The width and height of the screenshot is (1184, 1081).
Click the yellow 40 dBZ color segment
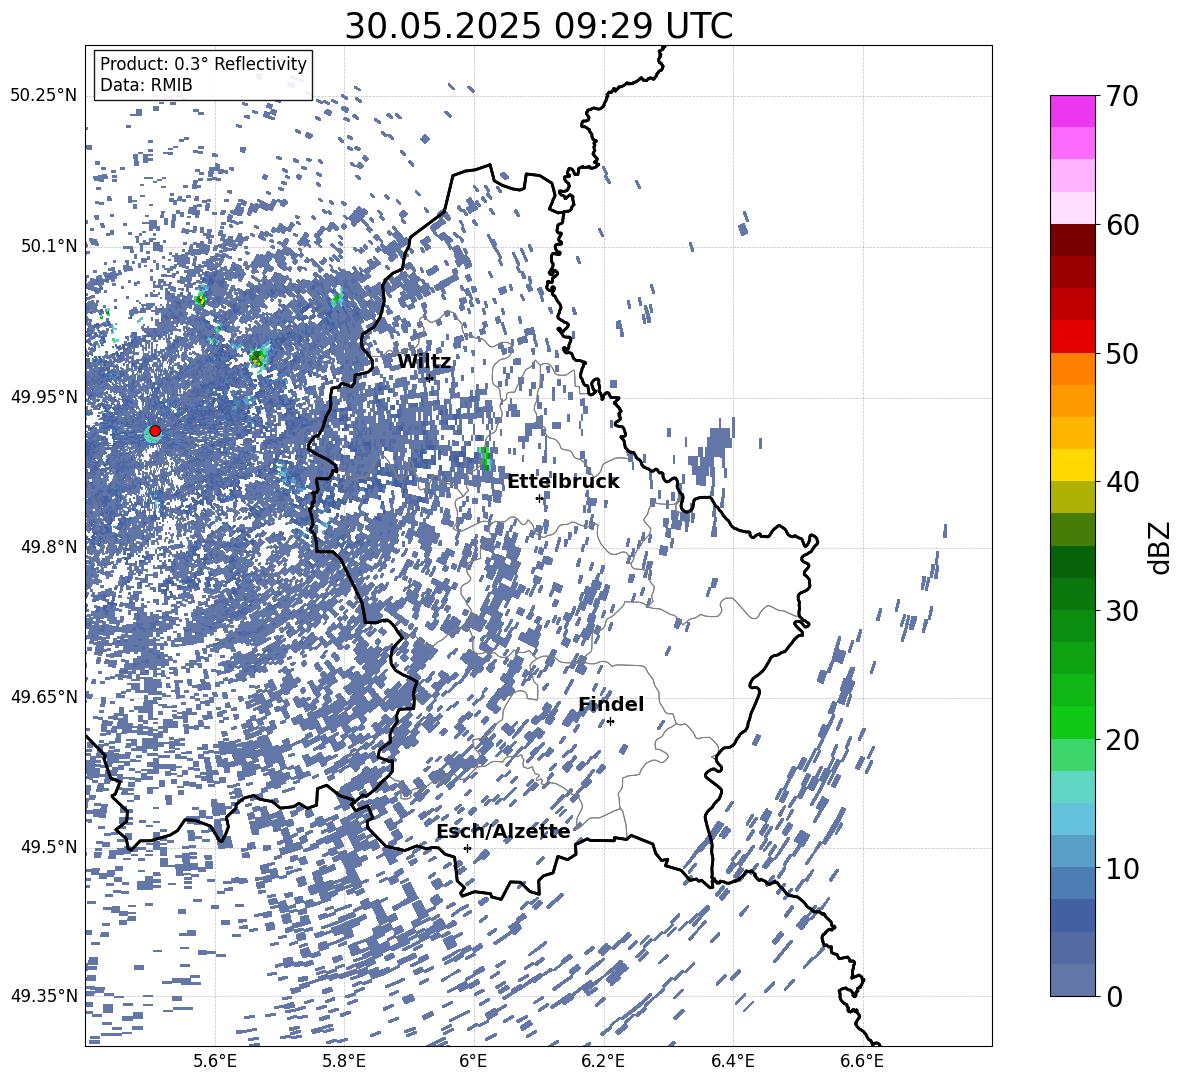point(1072,465)
